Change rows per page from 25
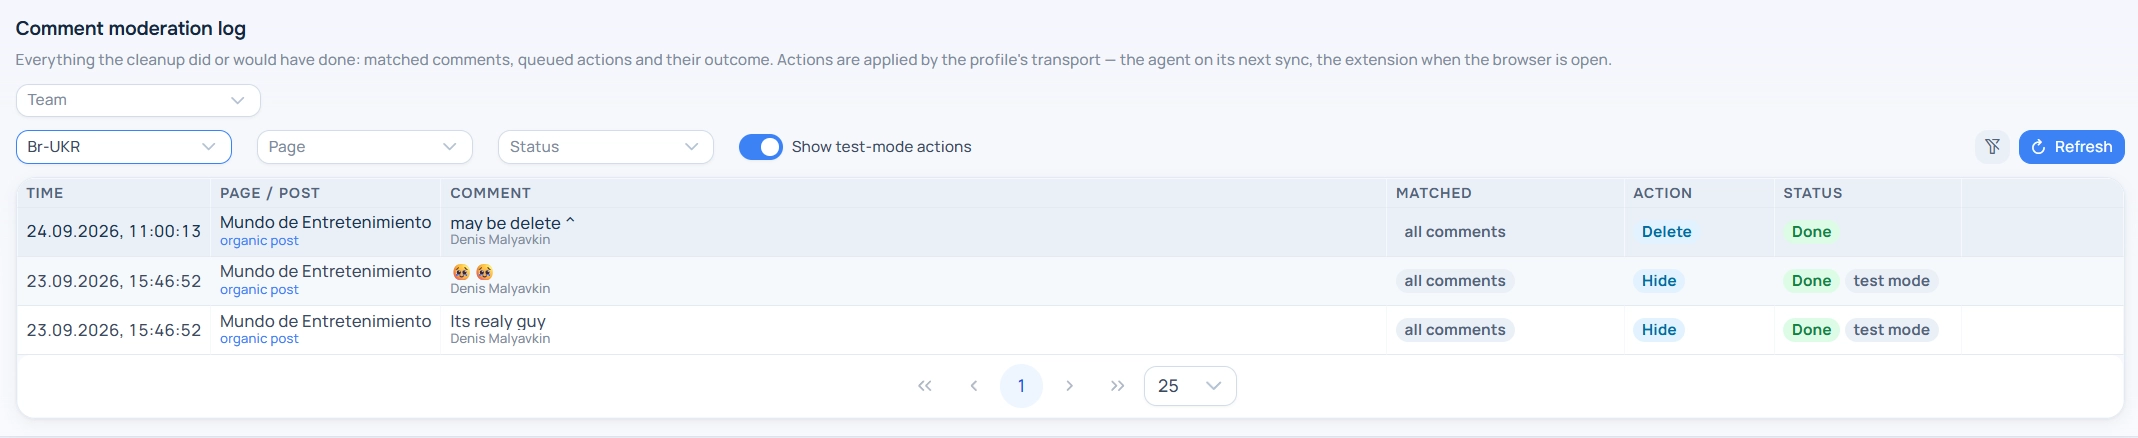 (1190, 386)
